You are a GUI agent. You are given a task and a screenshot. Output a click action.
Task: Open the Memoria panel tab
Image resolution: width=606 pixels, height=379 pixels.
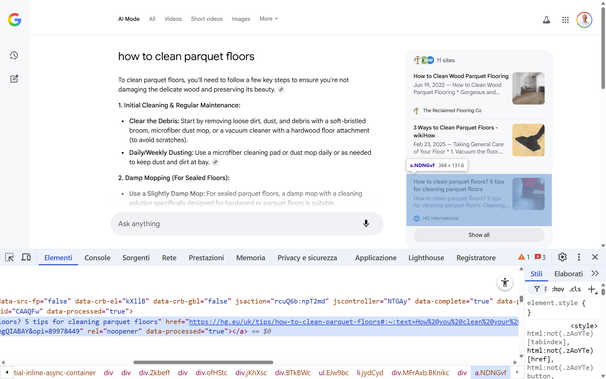(250, 258)
